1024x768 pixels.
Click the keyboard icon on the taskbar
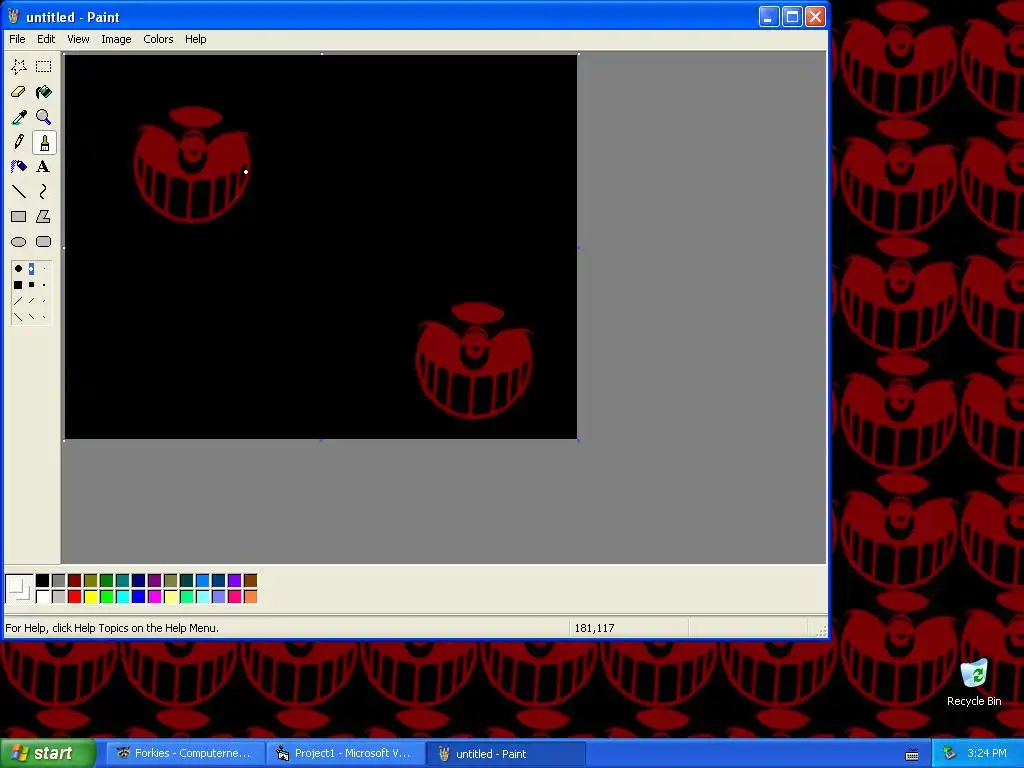[x=912, y=754]
